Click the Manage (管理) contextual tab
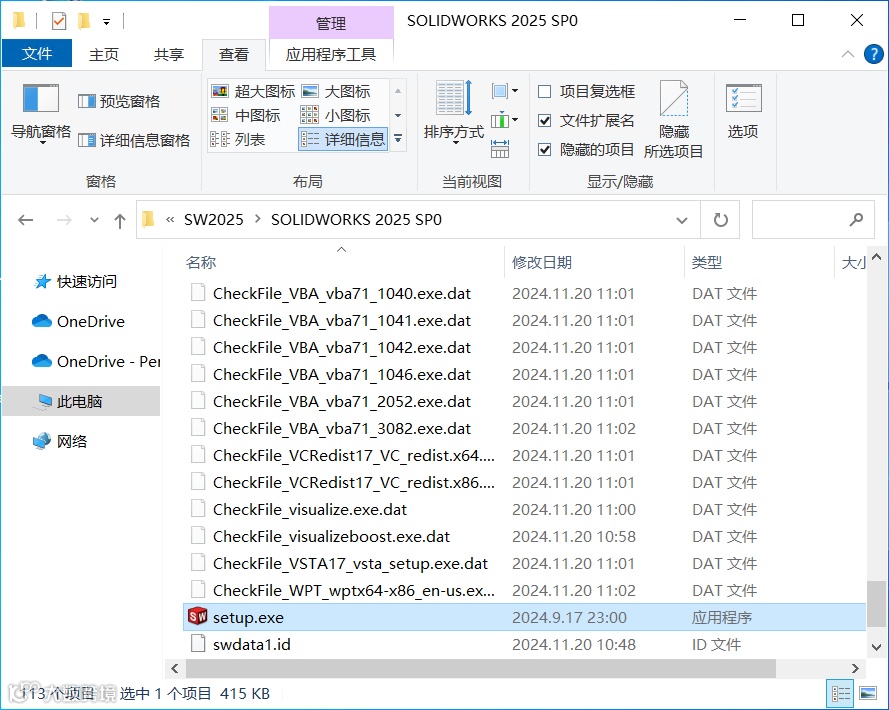The height and width of the screenshot is (710, 889). coord(331,23)
